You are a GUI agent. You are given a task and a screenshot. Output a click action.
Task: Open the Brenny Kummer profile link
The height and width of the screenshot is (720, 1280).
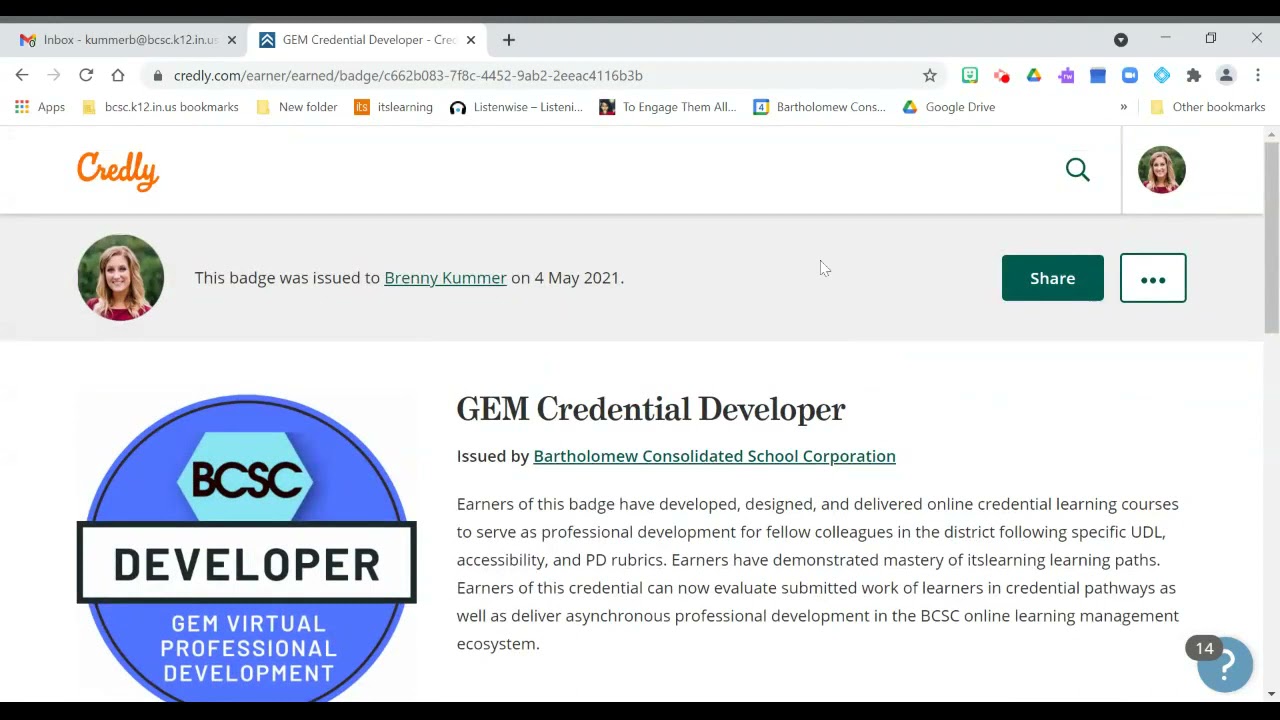[x=445, y=278]
